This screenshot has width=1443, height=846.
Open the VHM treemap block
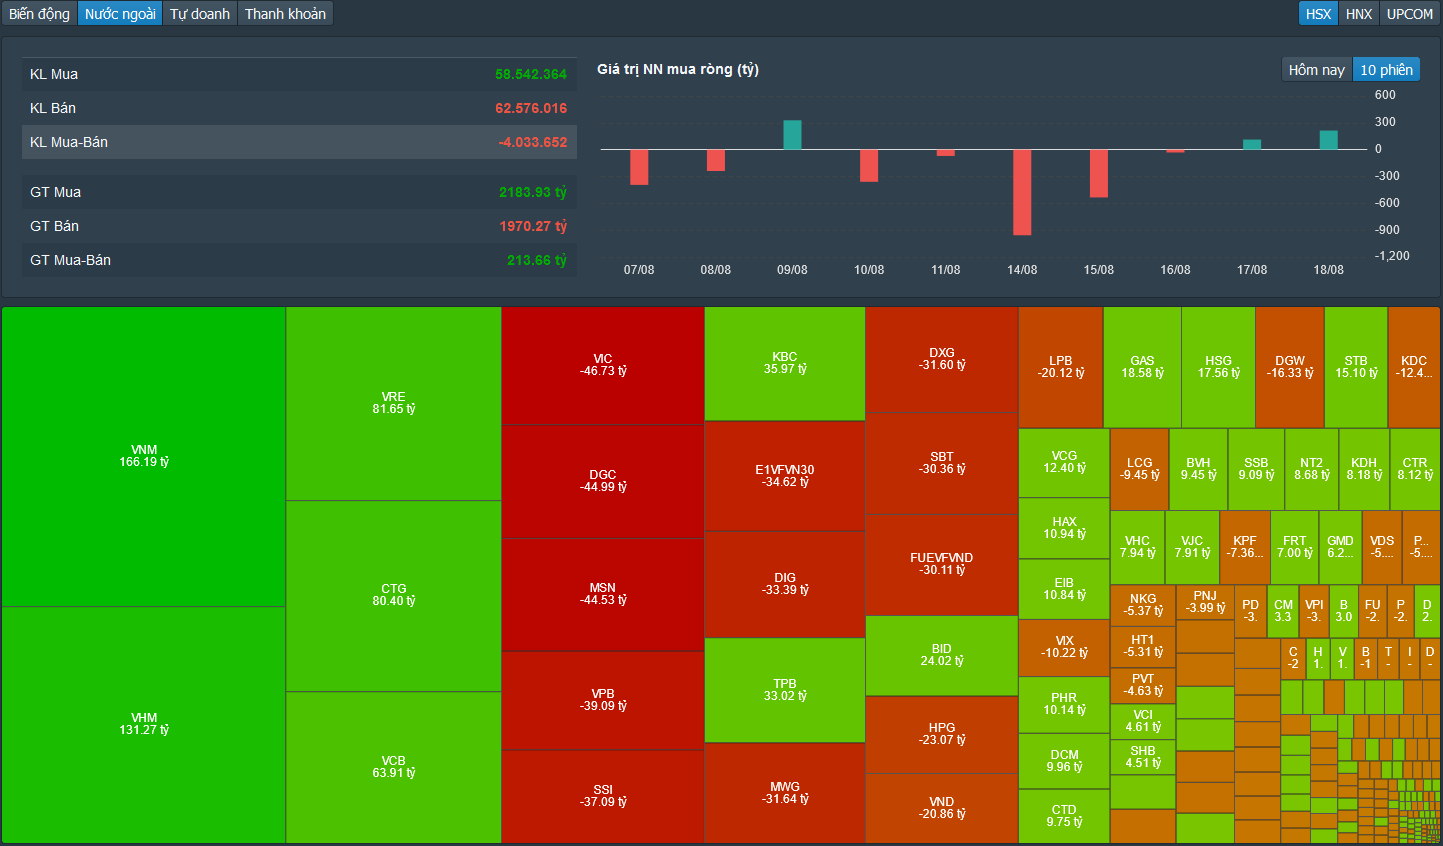pyautogui.click(x=144, y=724)
